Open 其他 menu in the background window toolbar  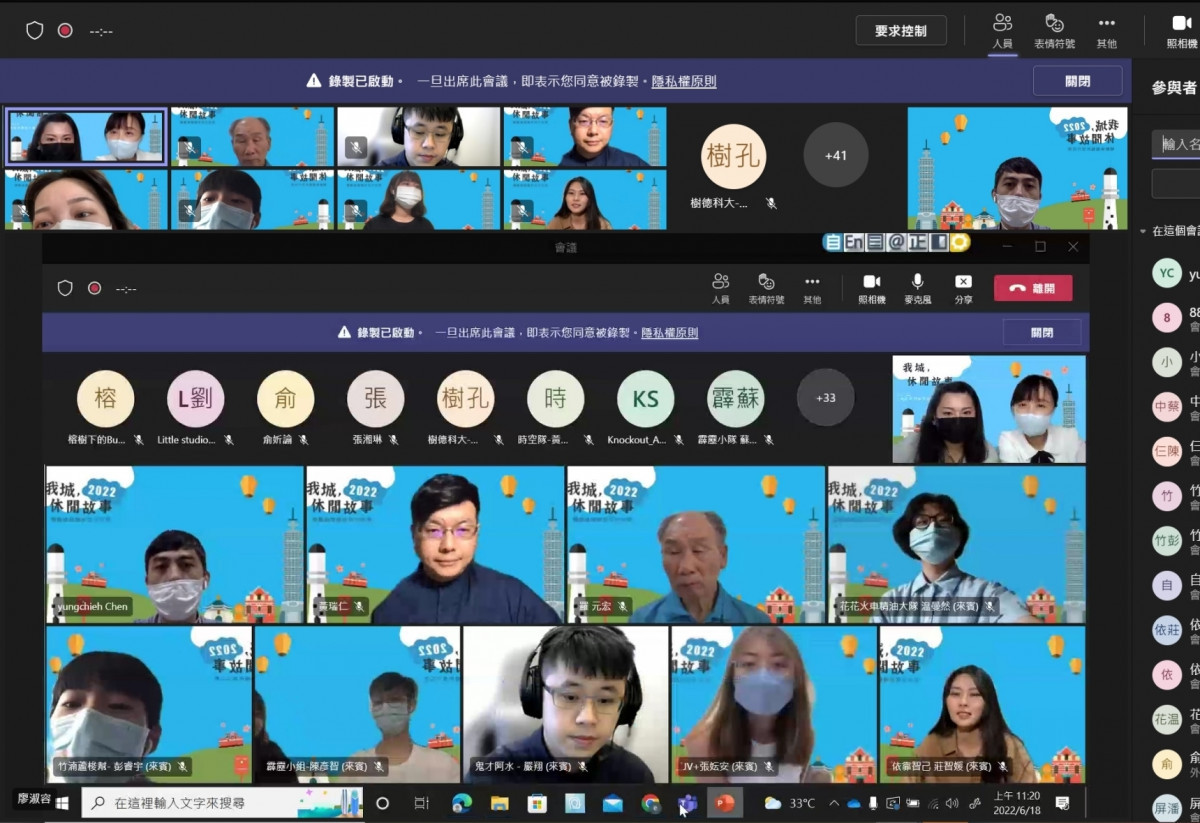point(1106,30)
